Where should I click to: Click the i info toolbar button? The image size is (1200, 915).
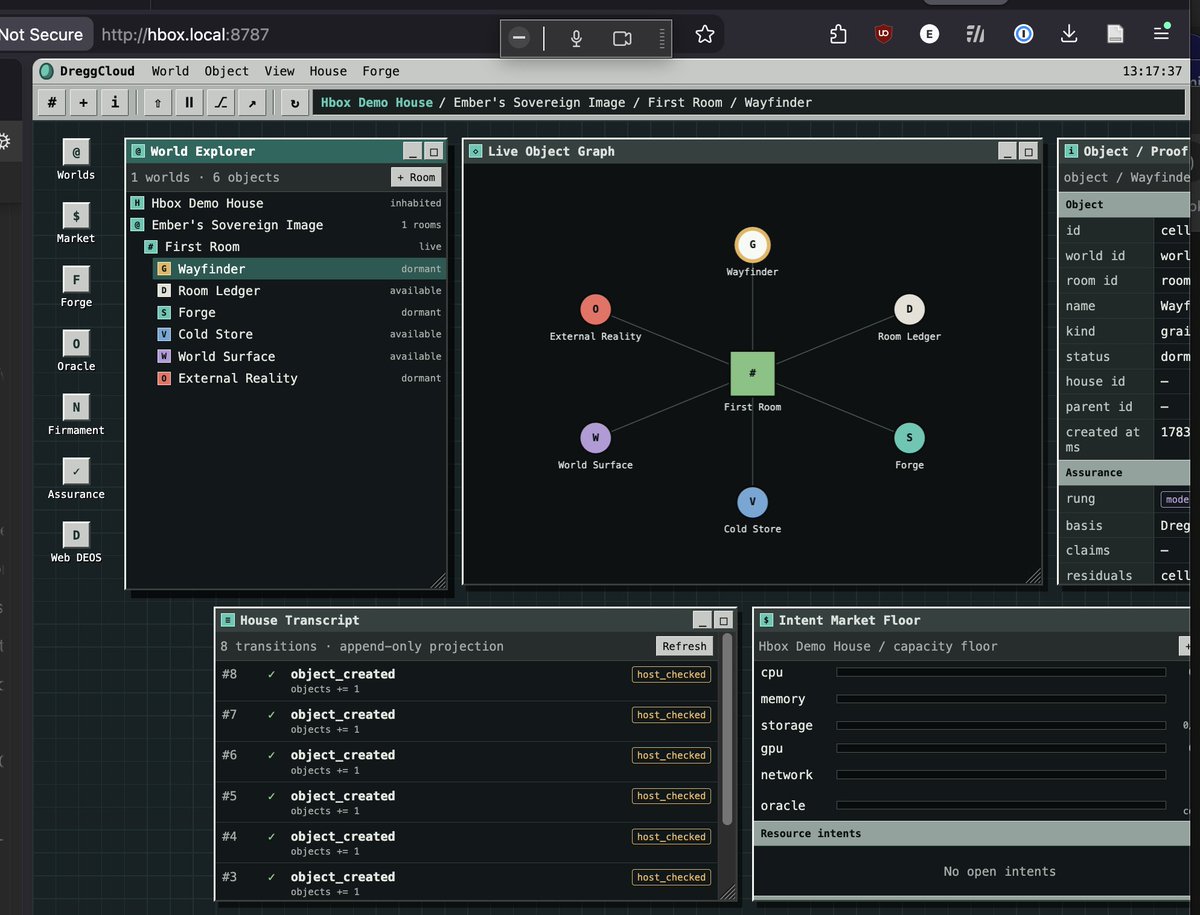(114, 102)
